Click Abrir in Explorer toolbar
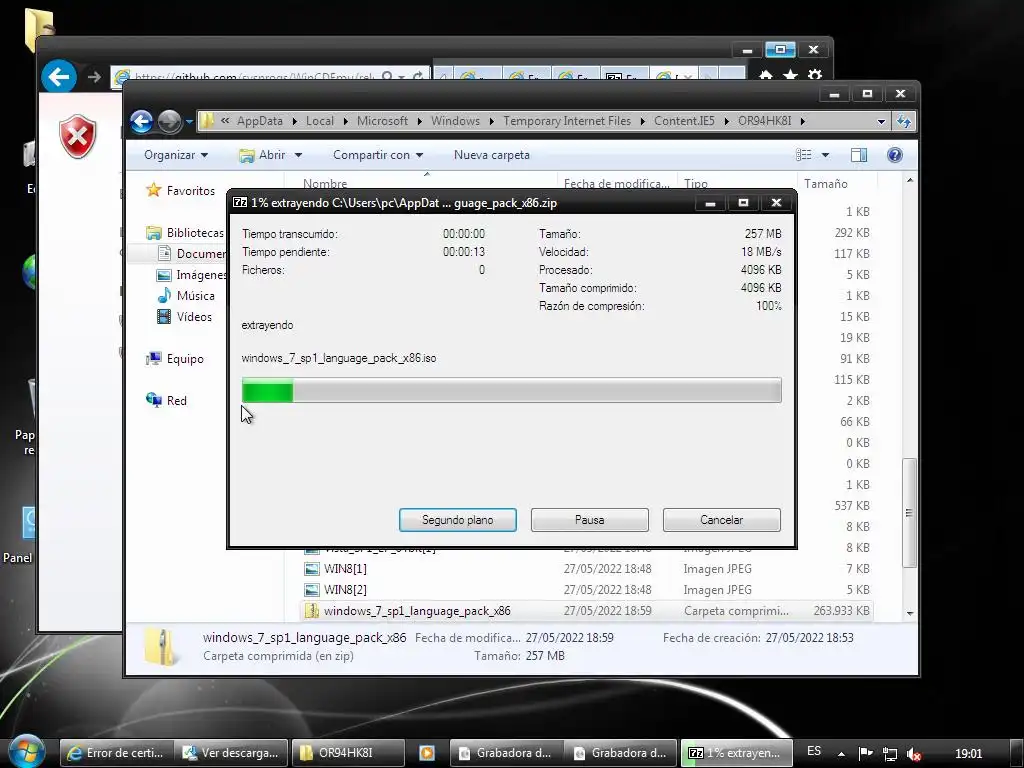Screen dimensions: 1024x768 (263, 155)
